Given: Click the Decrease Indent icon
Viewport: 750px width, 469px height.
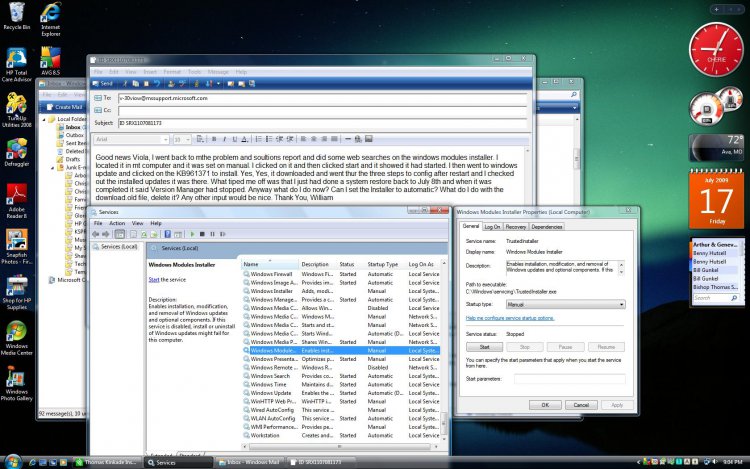Looking at the screenshot, I should [279, 139].
